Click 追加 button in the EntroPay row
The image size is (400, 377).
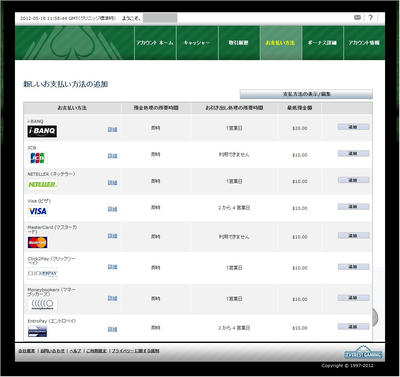pyautogui.click(x=353, y=327)
